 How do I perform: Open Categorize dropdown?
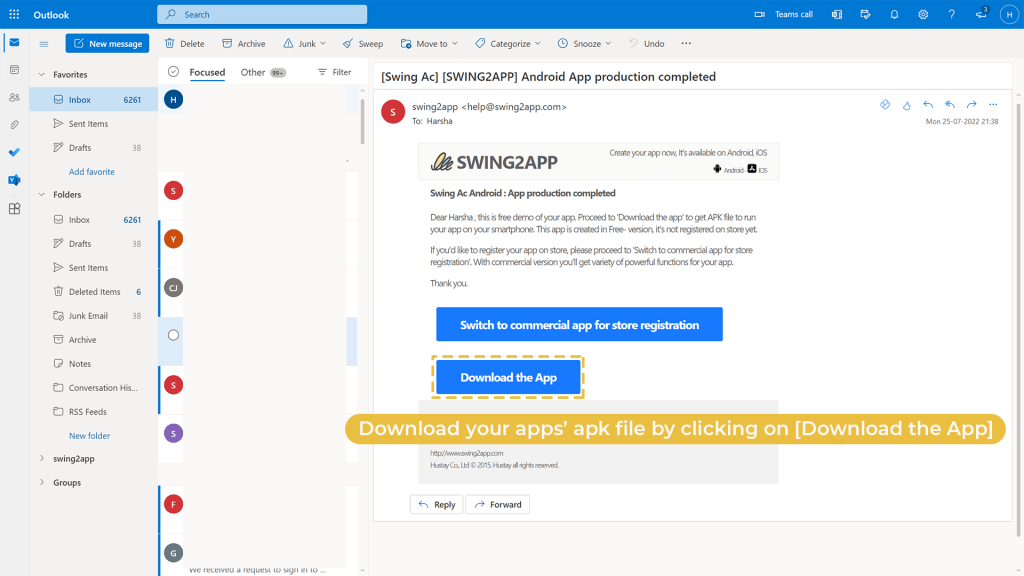[x=508, y=44]
